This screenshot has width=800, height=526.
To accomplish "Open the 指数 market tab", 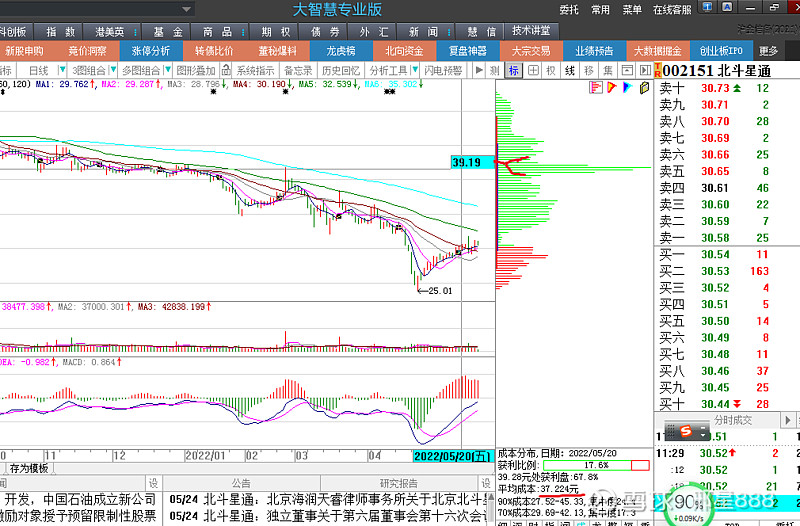I will point(61,32).
